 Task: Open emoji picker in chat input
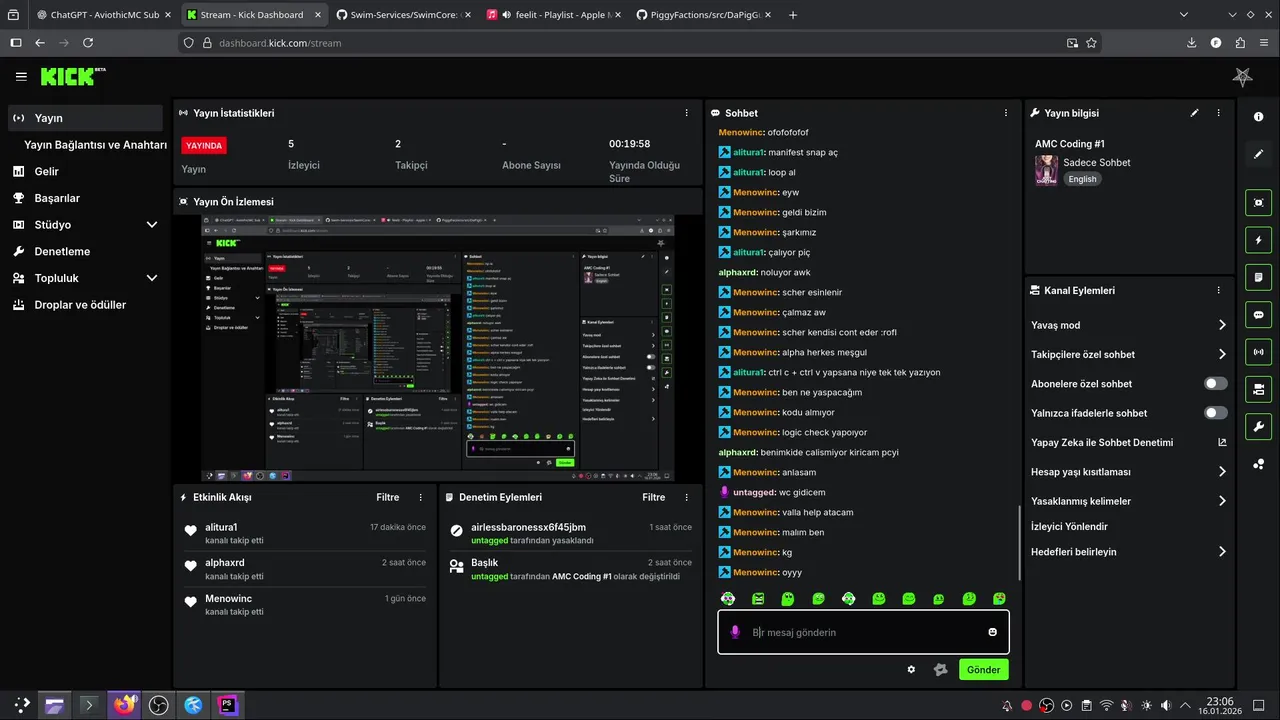(x=992, y=632)
